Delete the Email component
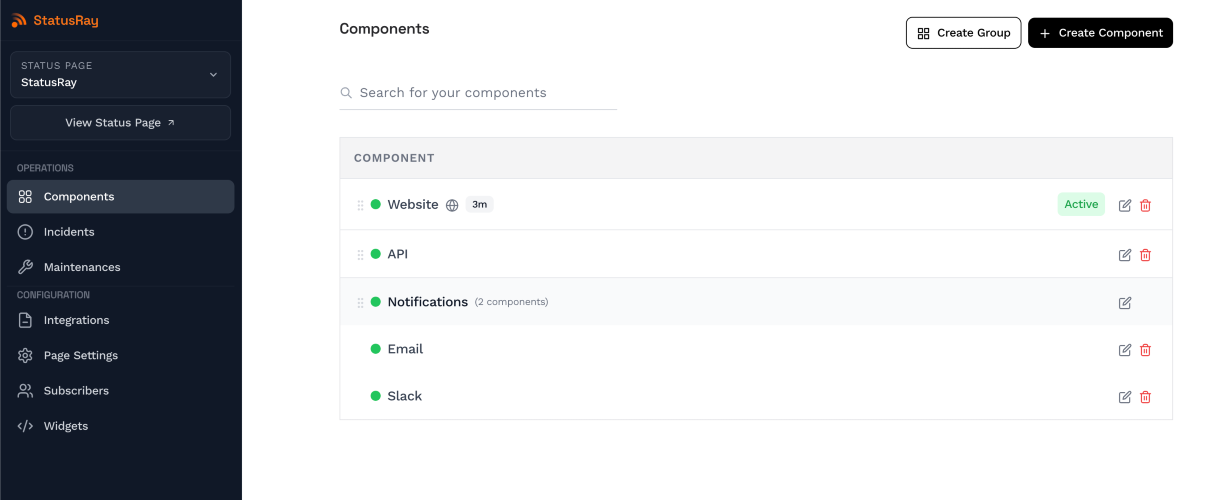Screen dimensions: 1216x500 [x=1146, y=350]
